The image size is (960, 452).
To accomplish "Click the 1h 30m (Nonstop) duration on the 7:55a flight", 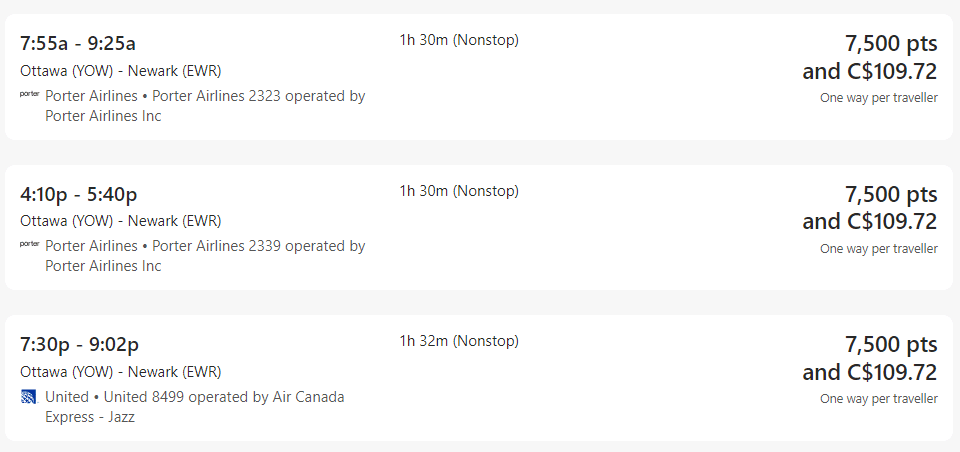I will [459, 40].
